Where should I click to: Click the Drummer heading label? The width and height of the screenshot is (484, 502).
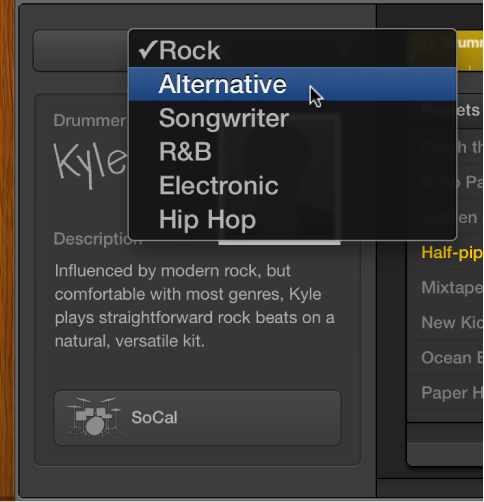click(x=90, y=120)
